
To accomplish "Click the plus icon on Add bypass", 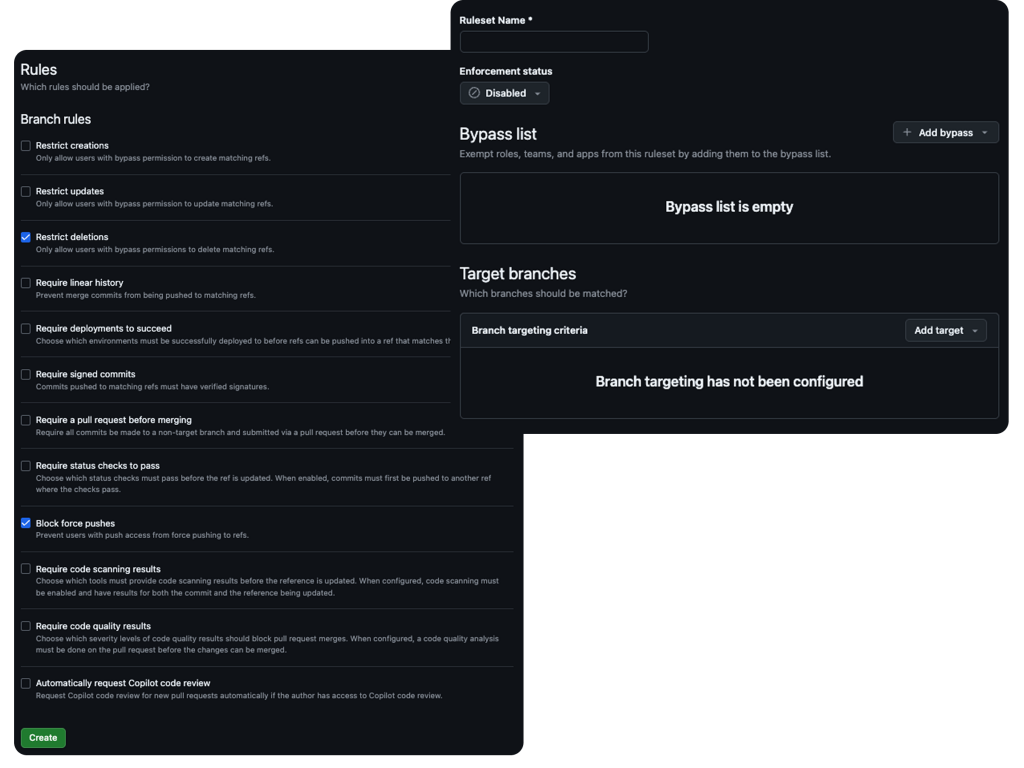I will pyautogui.click(x=907, y=132).
